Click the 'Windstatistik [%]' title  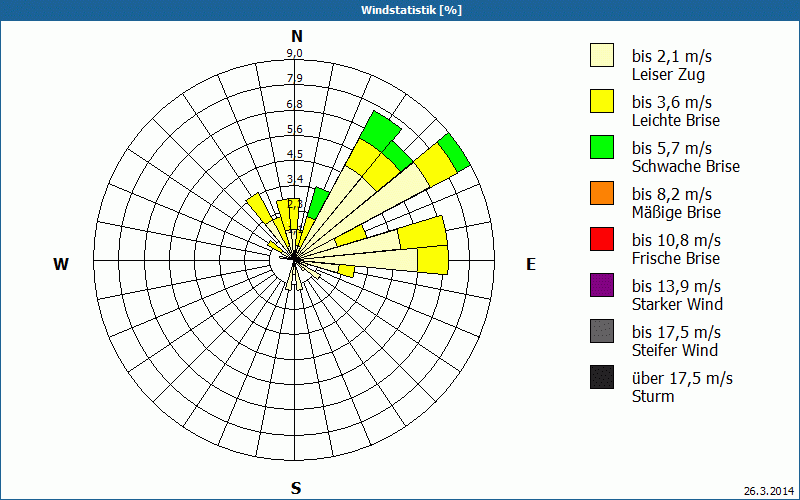click(411, 10)
